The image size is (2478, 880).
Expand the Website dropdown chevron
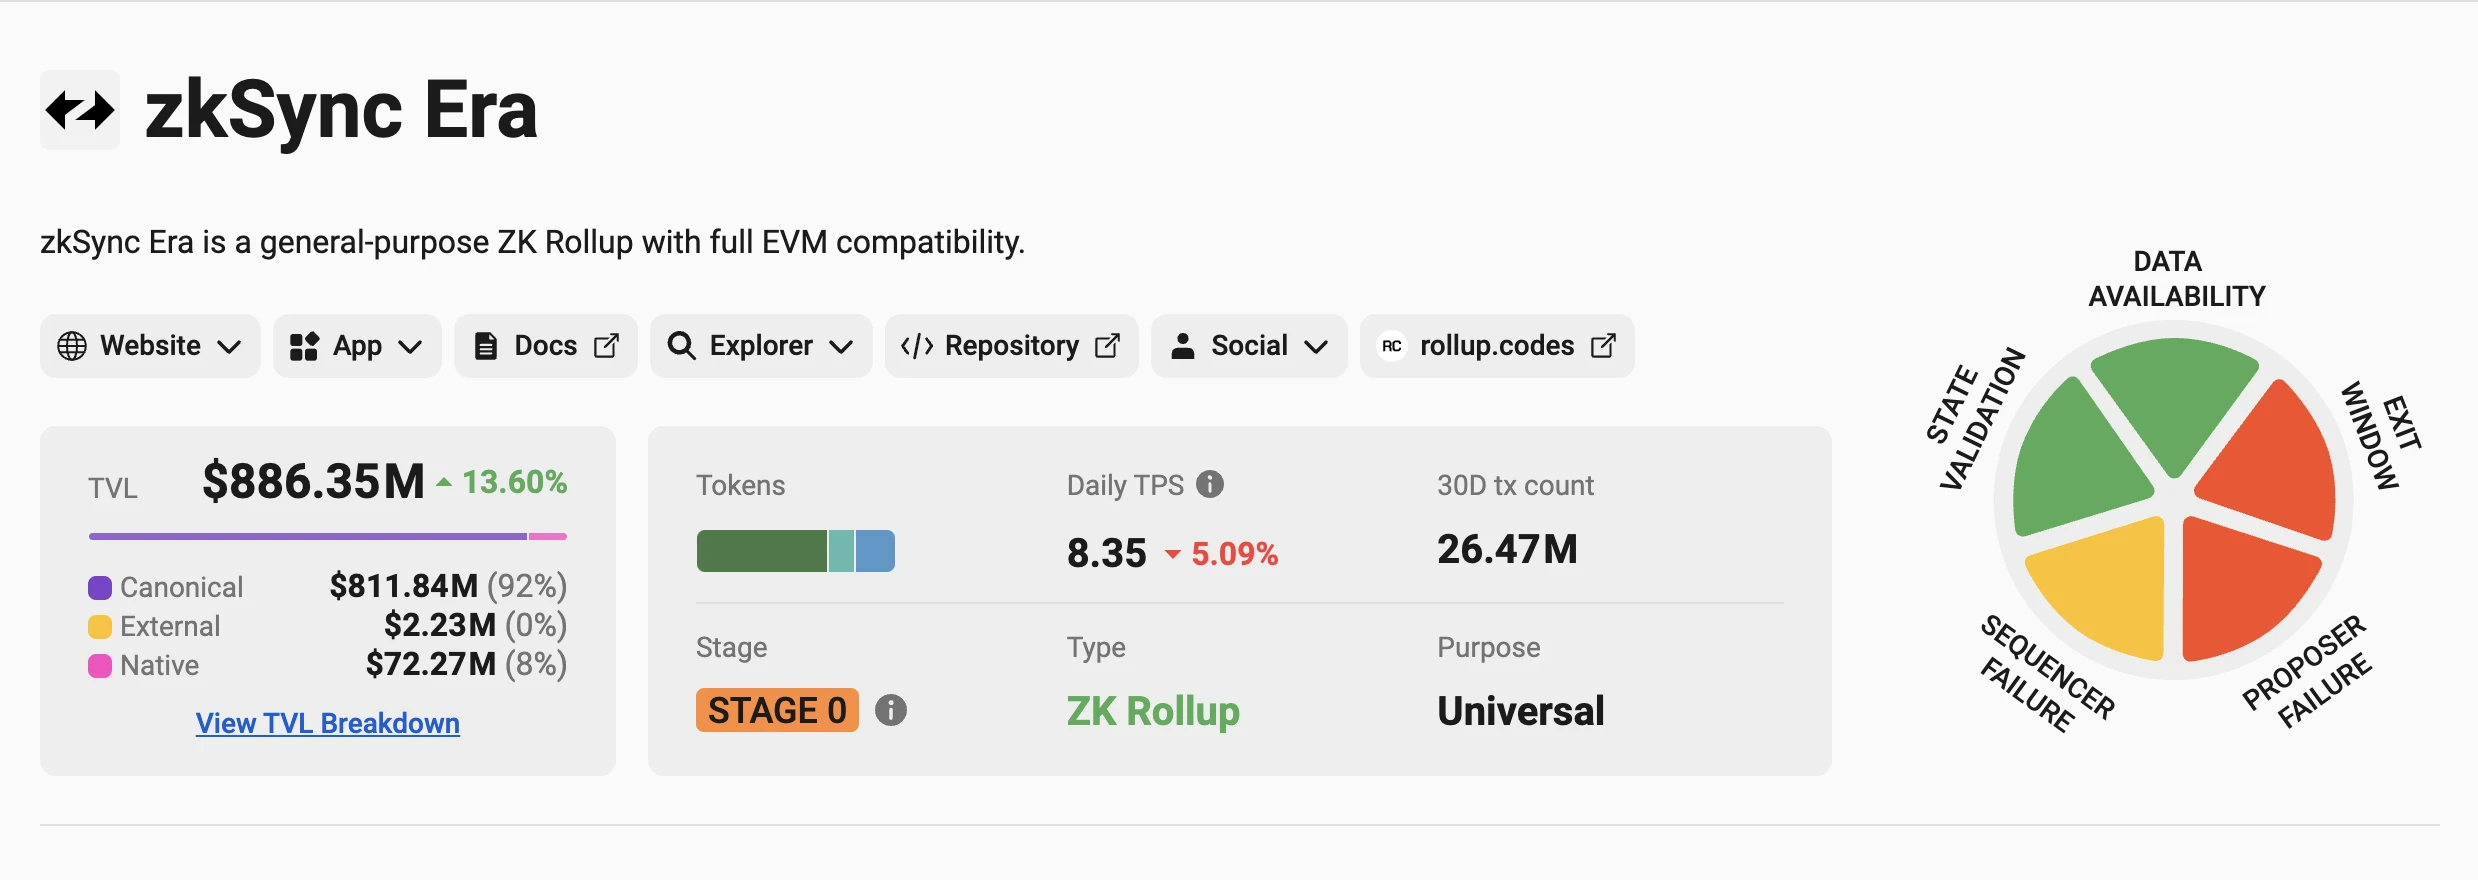click(x=229, y=347)
